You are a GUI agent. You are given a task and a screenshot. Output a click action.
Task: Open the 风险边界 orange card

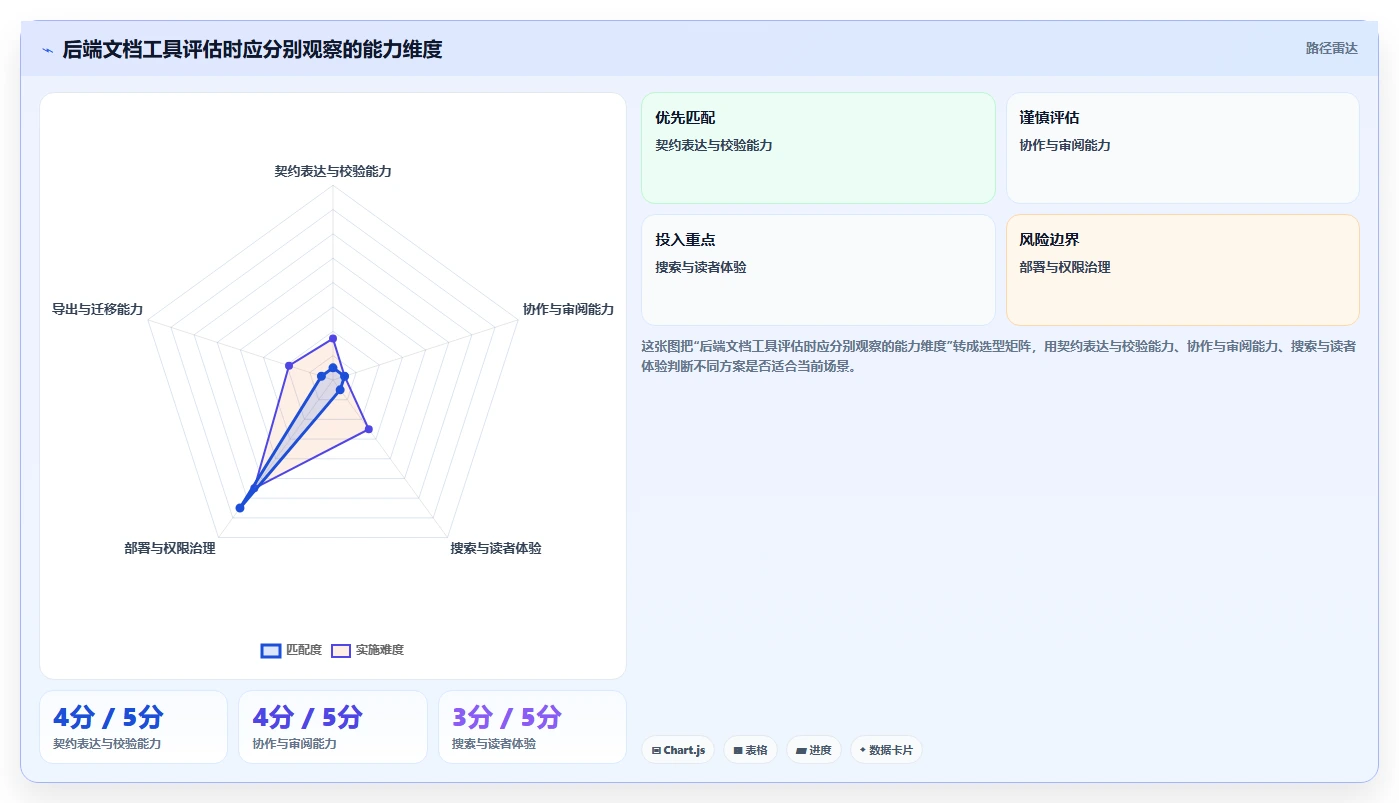1182,270
